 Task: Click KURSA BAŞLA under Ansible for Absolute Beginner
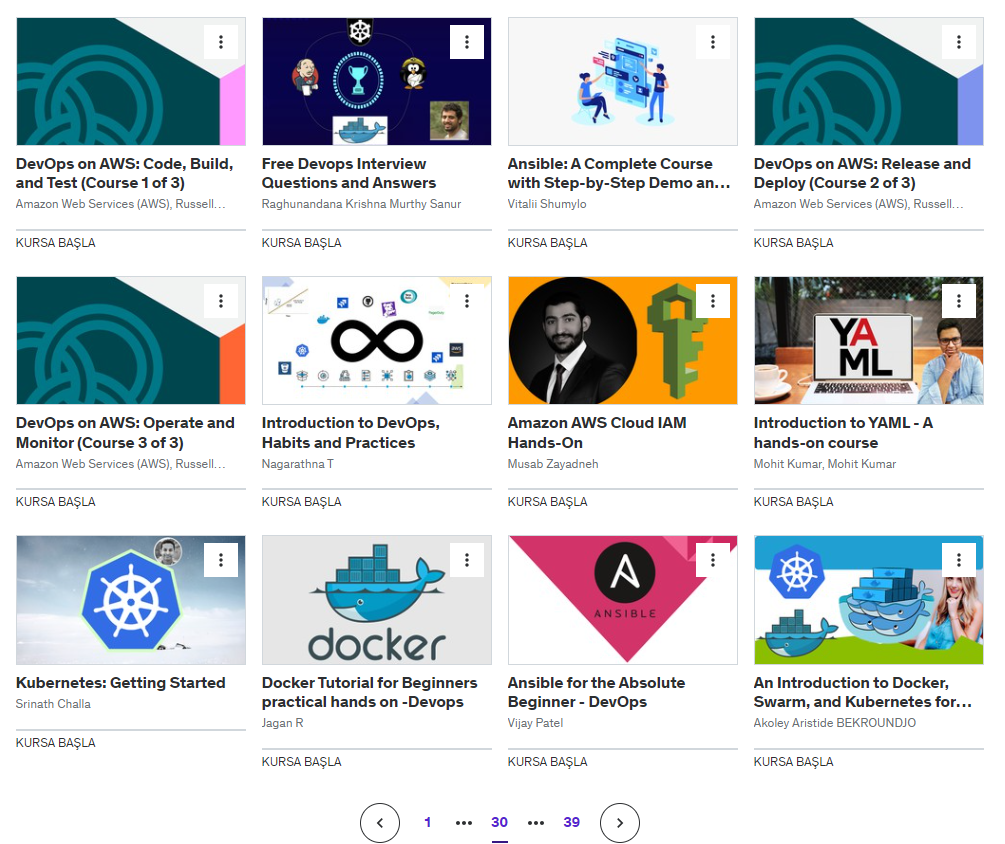coord(548,762)
